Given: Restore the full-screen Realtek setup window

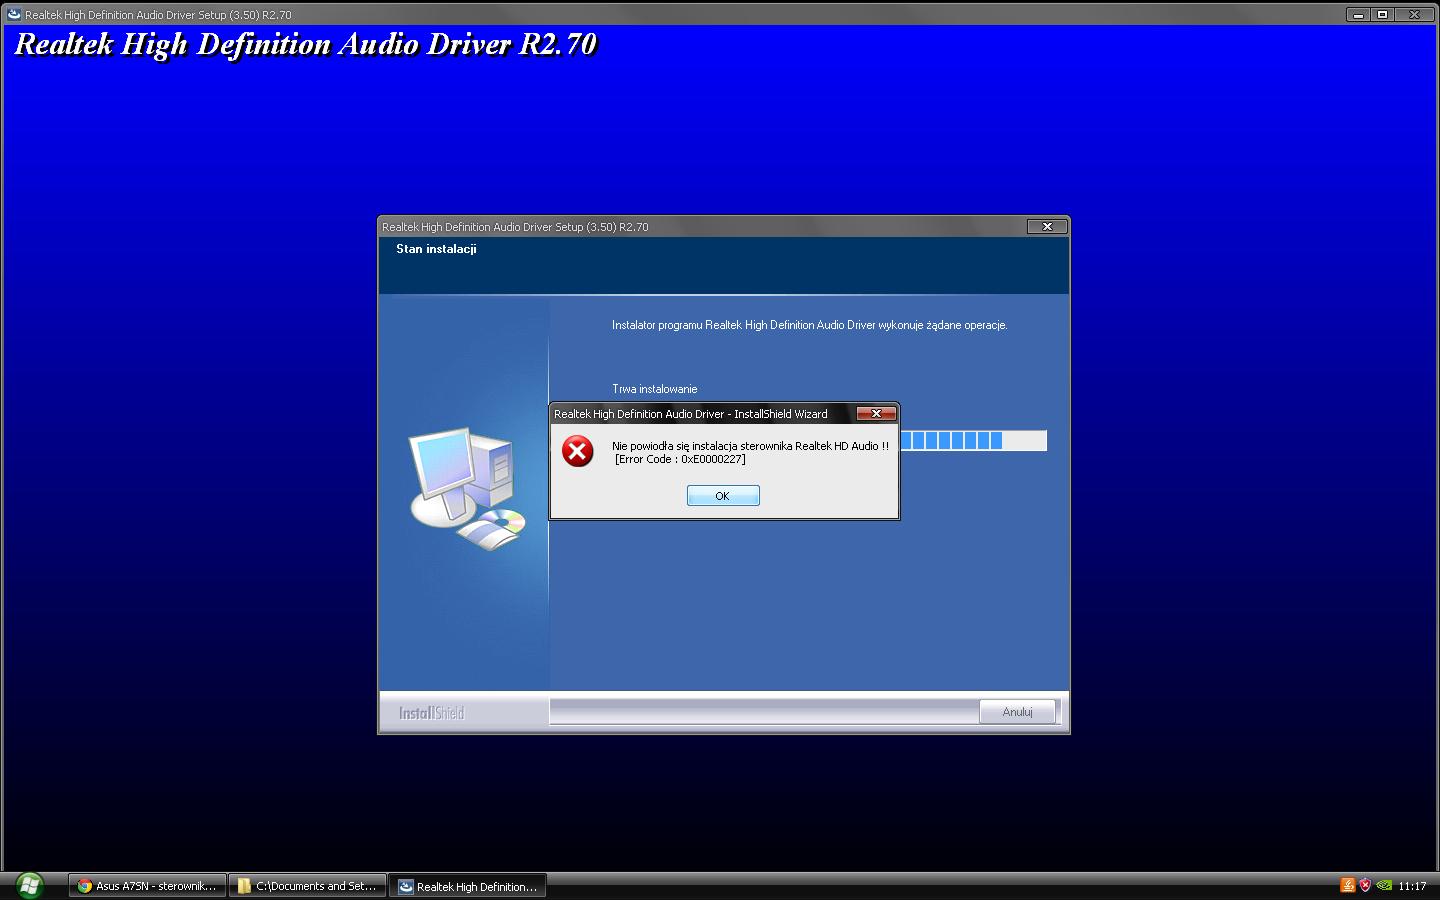Looking at the screenshot, I should pos(1383,14).
